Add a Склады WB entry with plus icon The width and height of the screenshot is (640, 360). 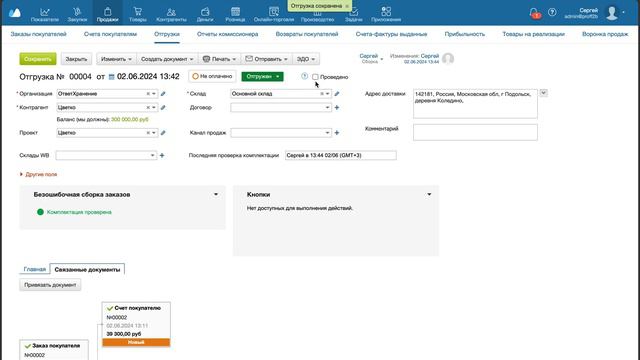pyautogui.click(x=162, y=156)
